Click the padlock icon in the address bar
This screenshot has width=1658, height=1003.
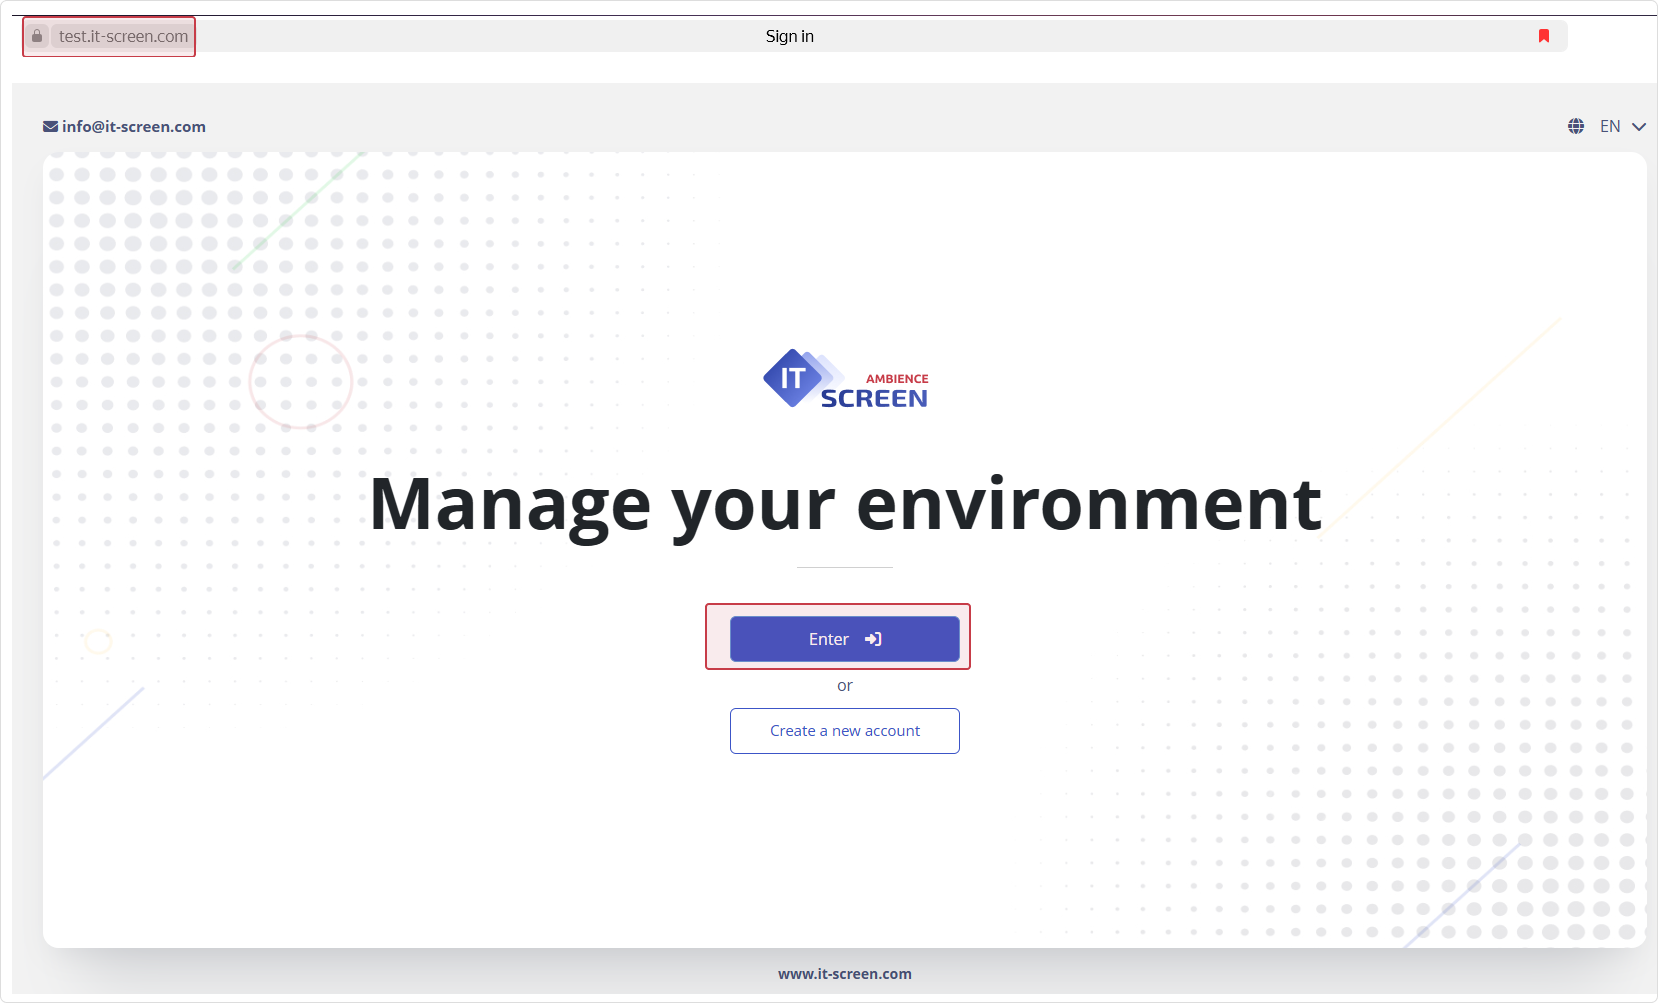(37, 36)
